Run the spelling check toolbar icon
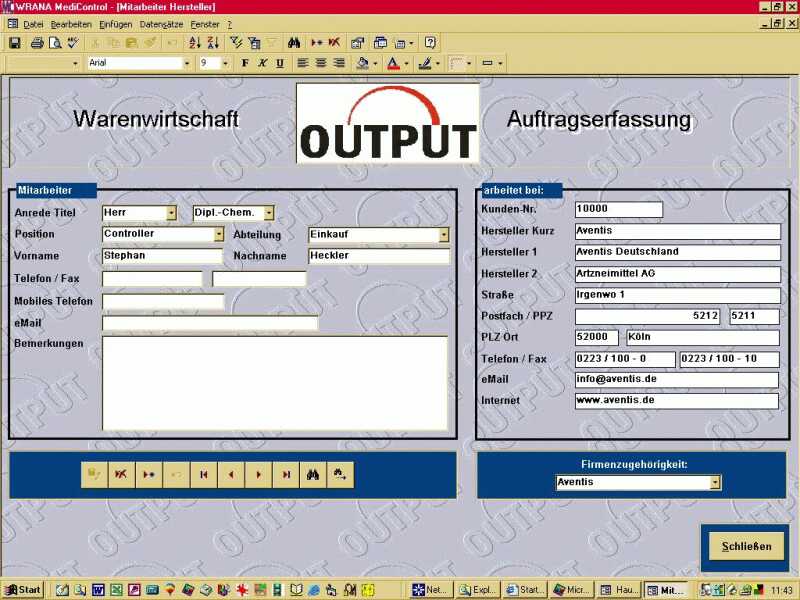This screenshot has height=600, width=800. (73, 43)
